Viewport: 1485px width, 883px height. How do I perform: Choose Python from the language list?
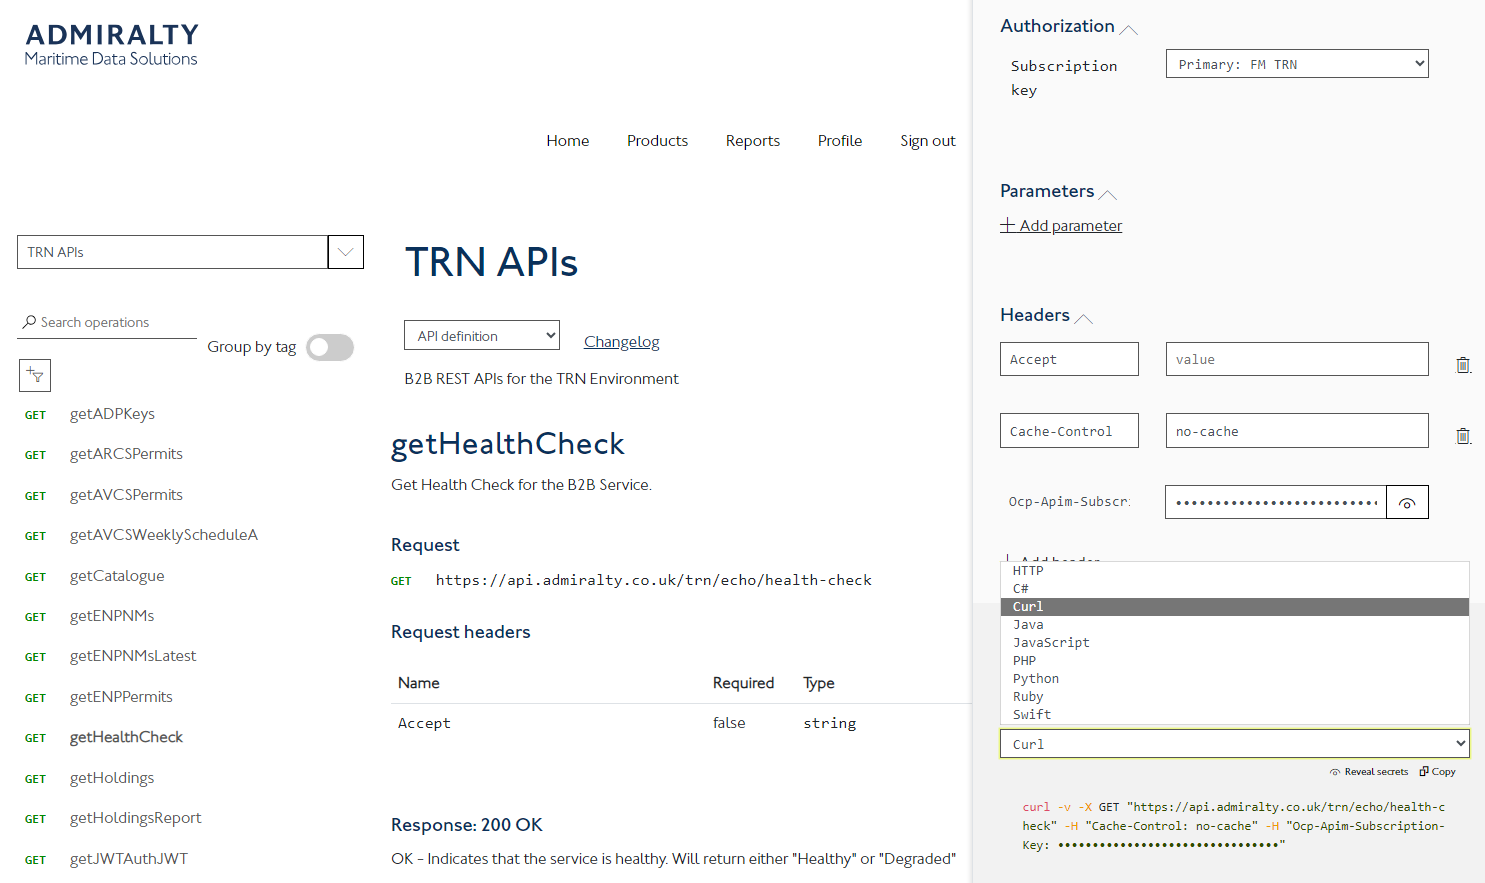click(x=1036, y=679)
